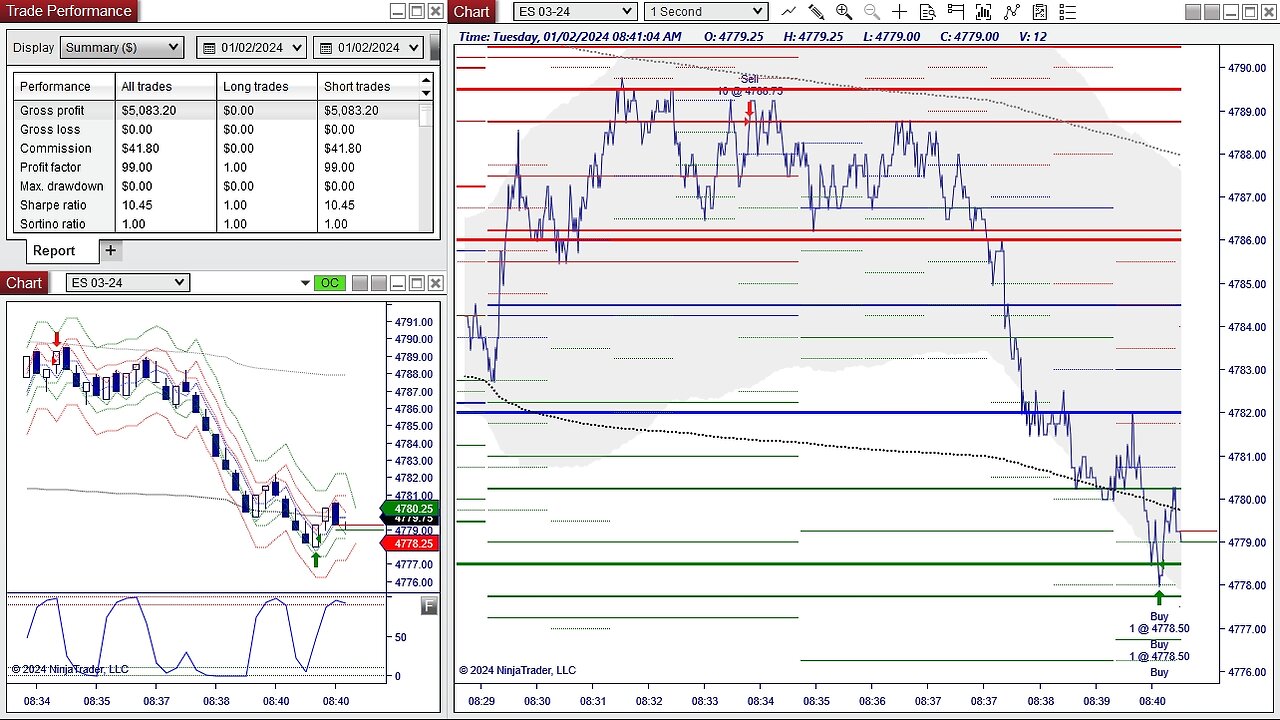Select the Sharpe ratio row label
Image resolution: width=1280 pixels, height=720 pixels.
pos(53,206)
